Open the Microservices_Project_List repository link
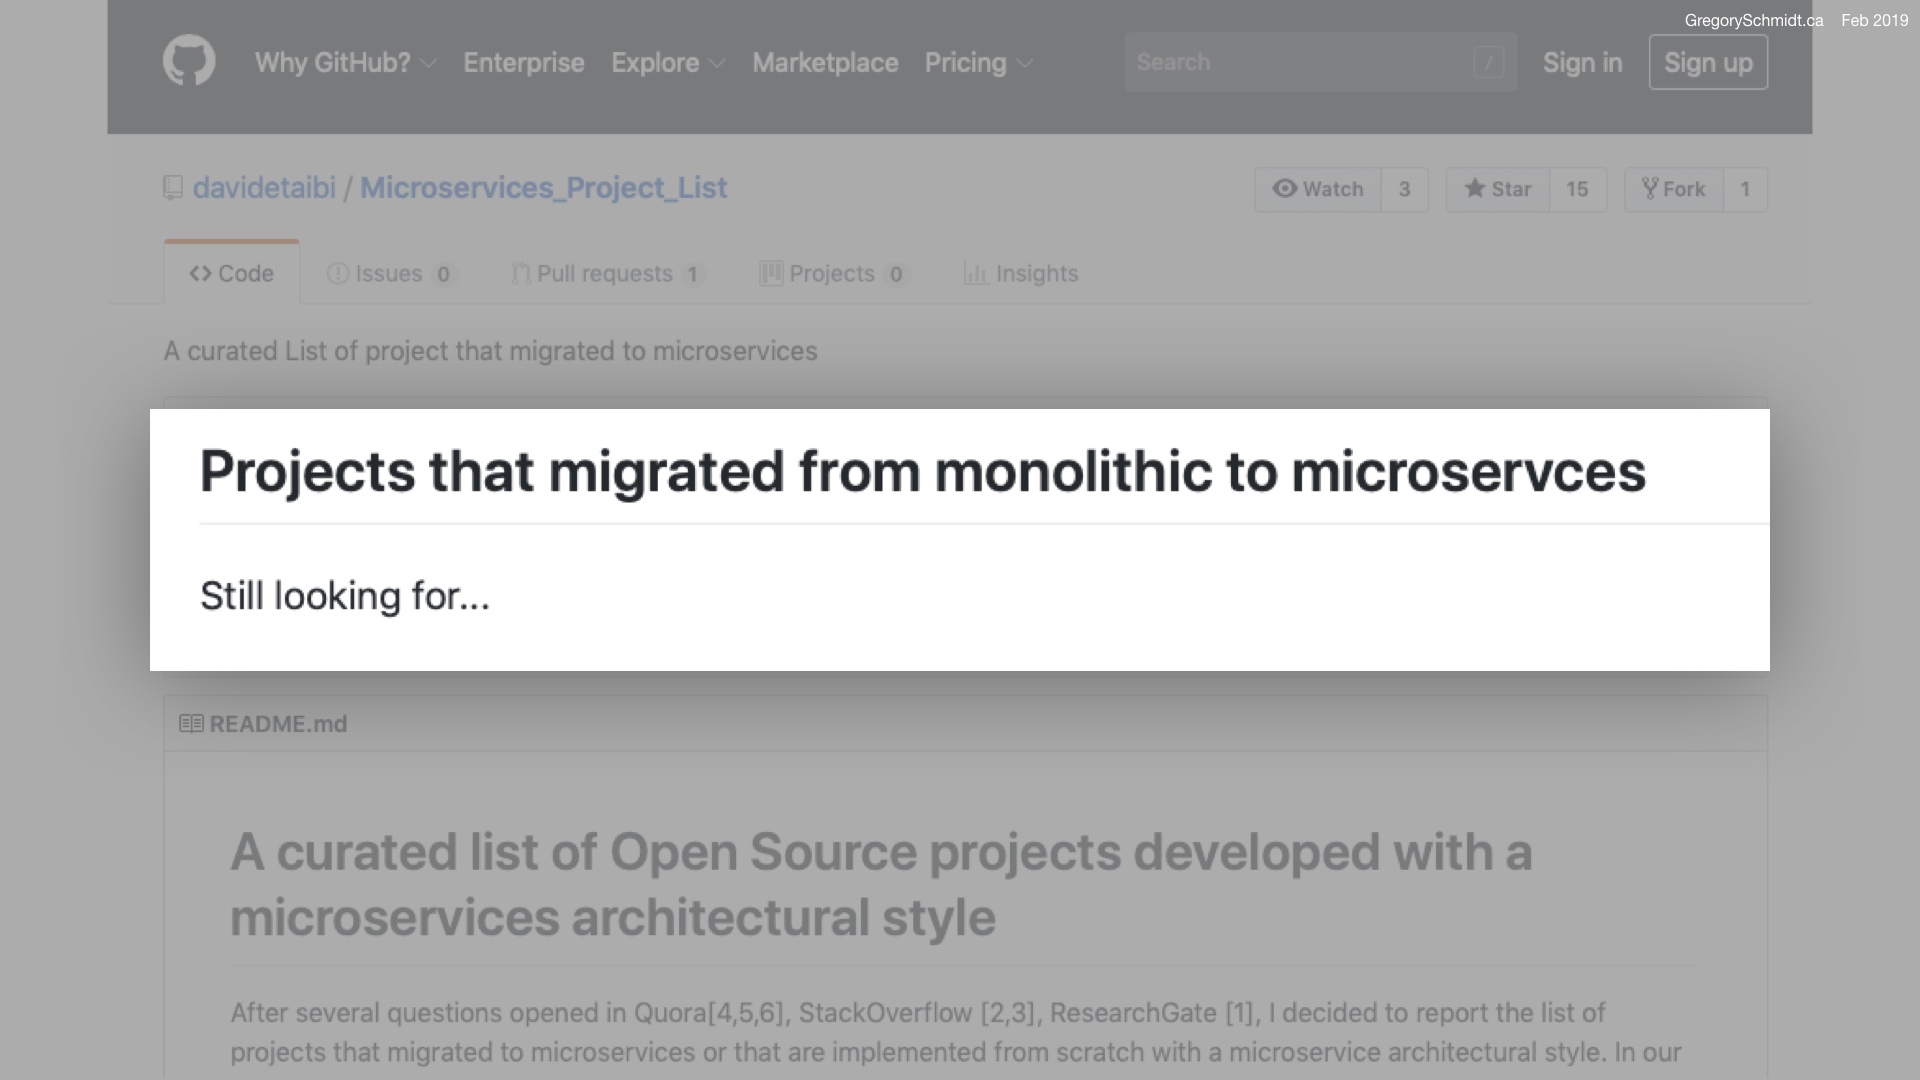Screen dimensions: 1920x1080 (x=543, y=188)
